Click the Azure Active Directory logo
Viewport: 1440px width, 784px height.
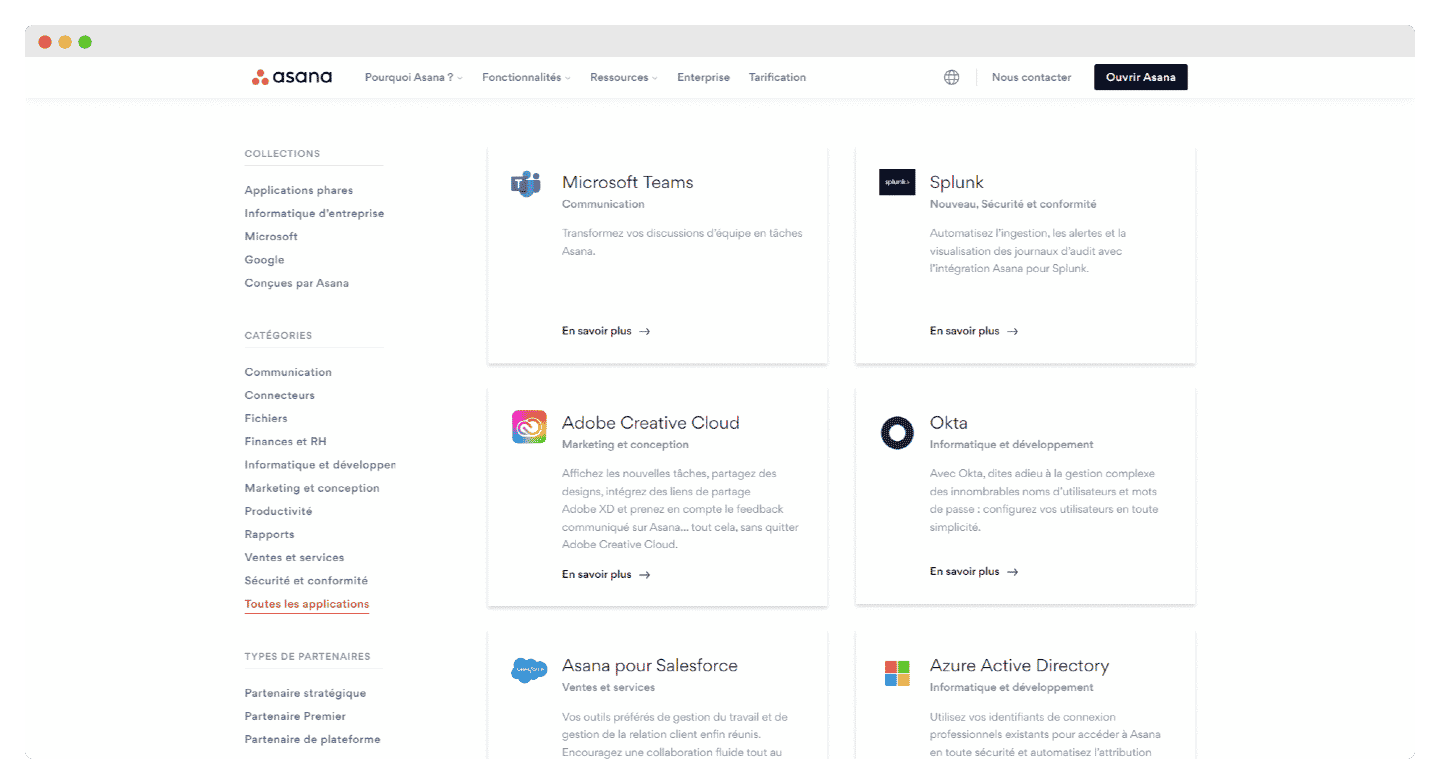click(x=897, y=673)
